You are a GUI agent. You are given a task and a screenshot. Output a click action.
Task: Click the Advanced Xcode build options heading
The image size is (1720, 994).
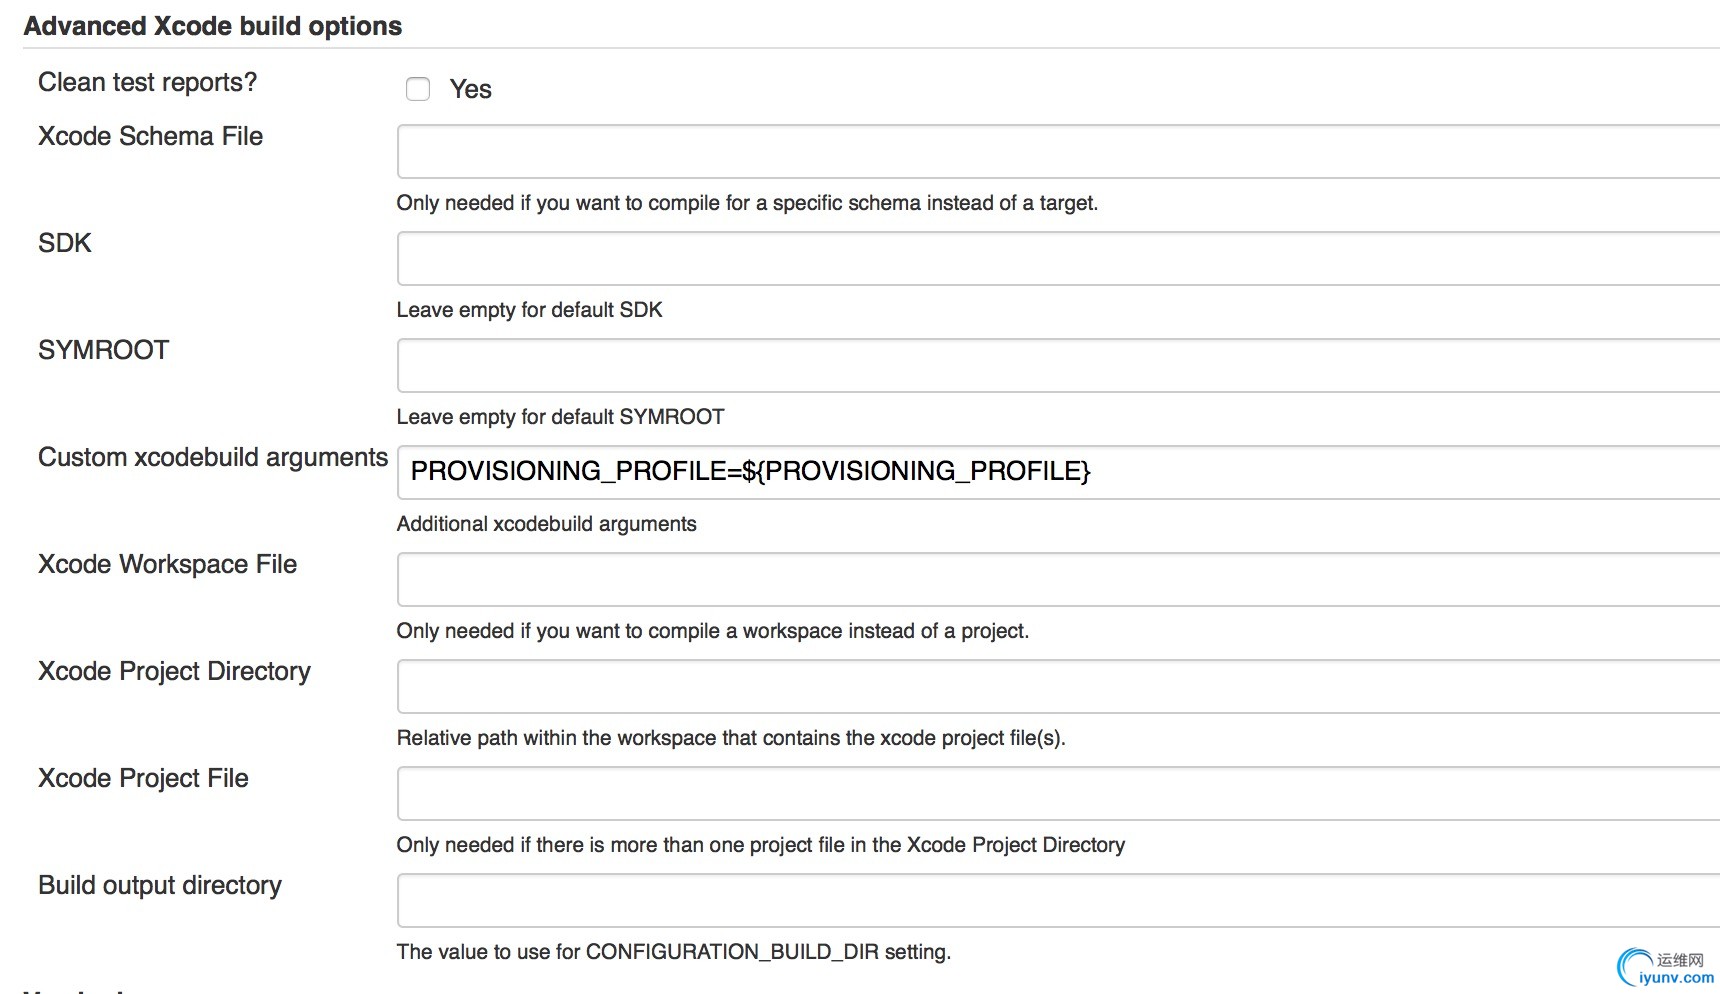click(x=212, y=26)
